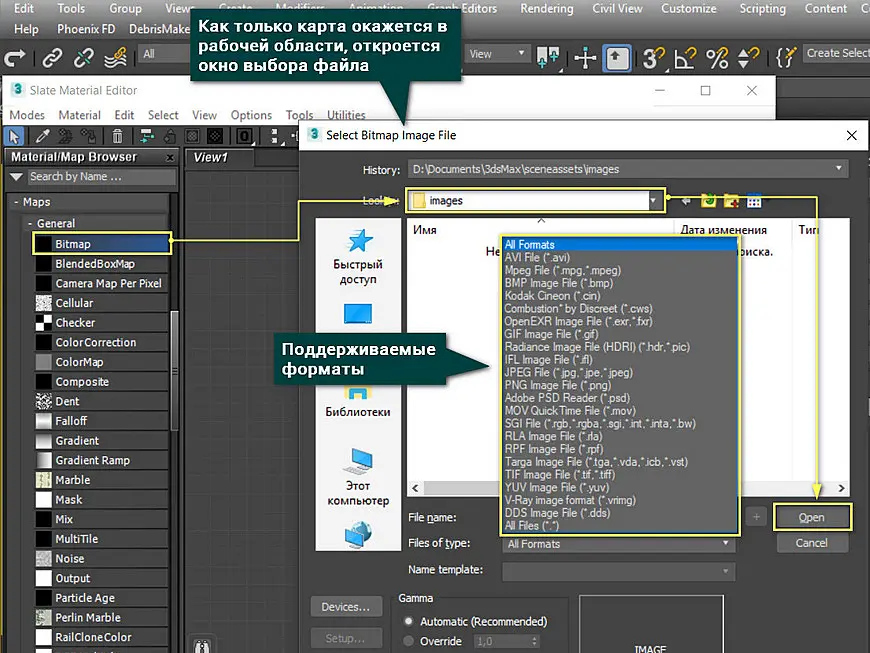870x653 pixels.
Task: Open Edit Named Selection Sets icon
Action: tap(786, 57)
